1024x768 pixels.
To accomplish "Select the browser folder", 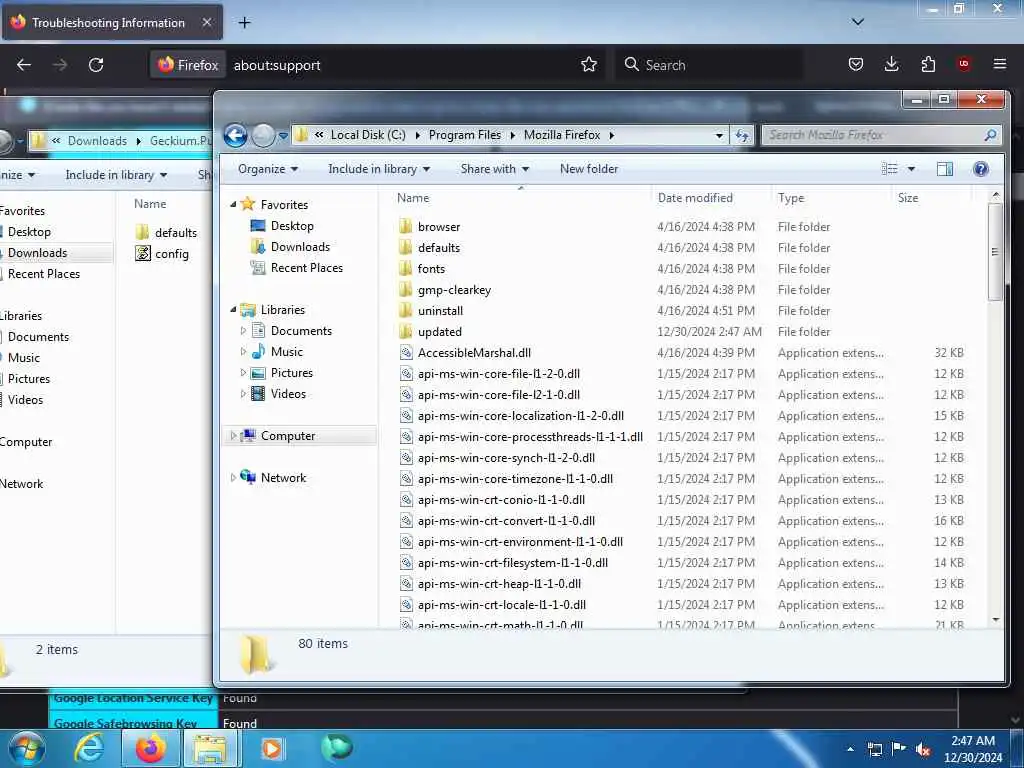I will (x=439, y=227).
